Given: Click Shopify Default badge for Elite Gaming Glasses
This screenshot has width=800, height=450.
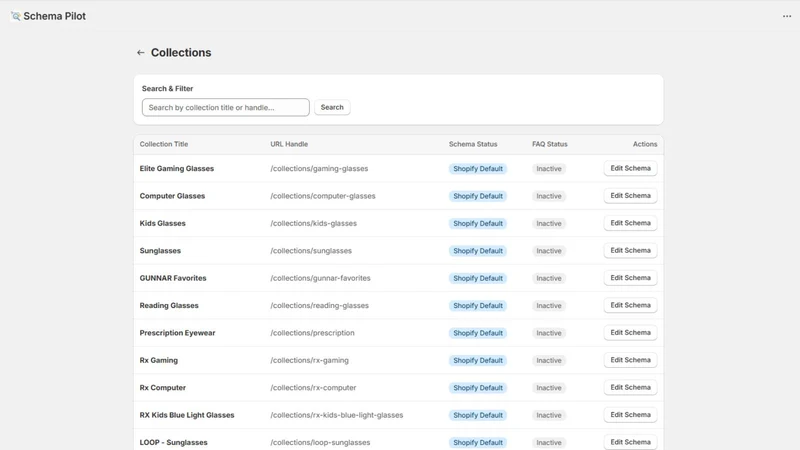Looking at the screenshot, I should tap(478, 169).
